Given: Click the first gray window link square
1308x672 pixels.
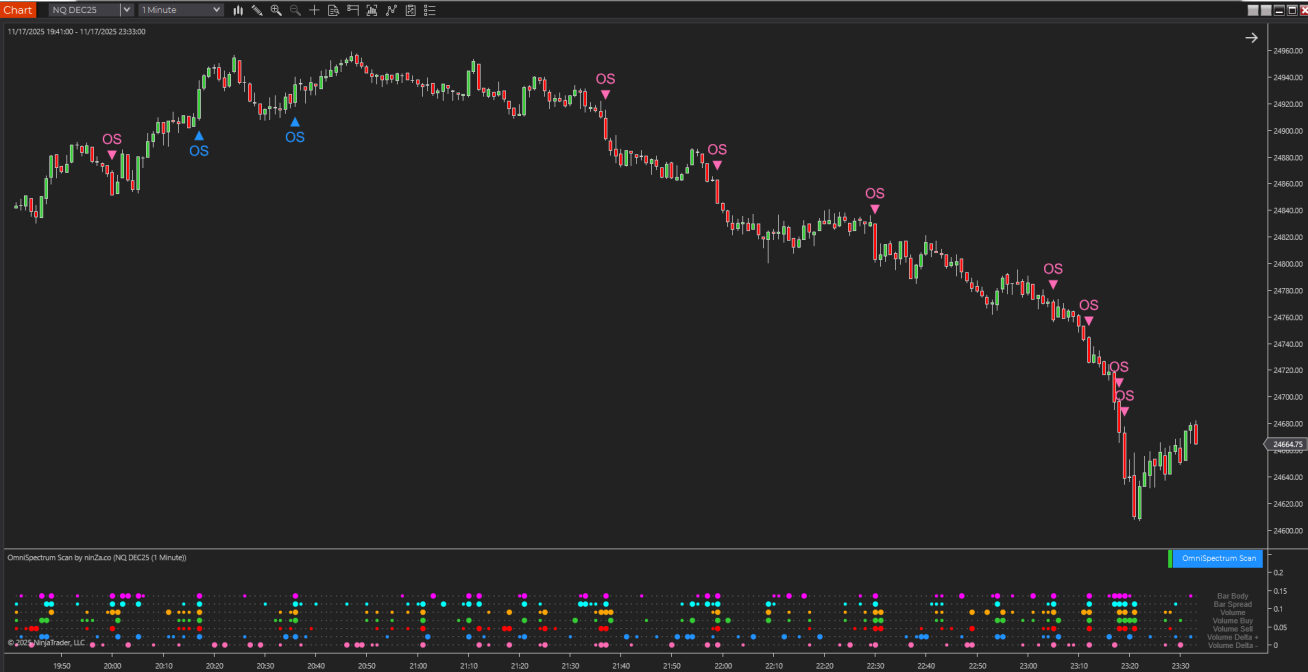Looking at the screenshot, I should 1254,10.
